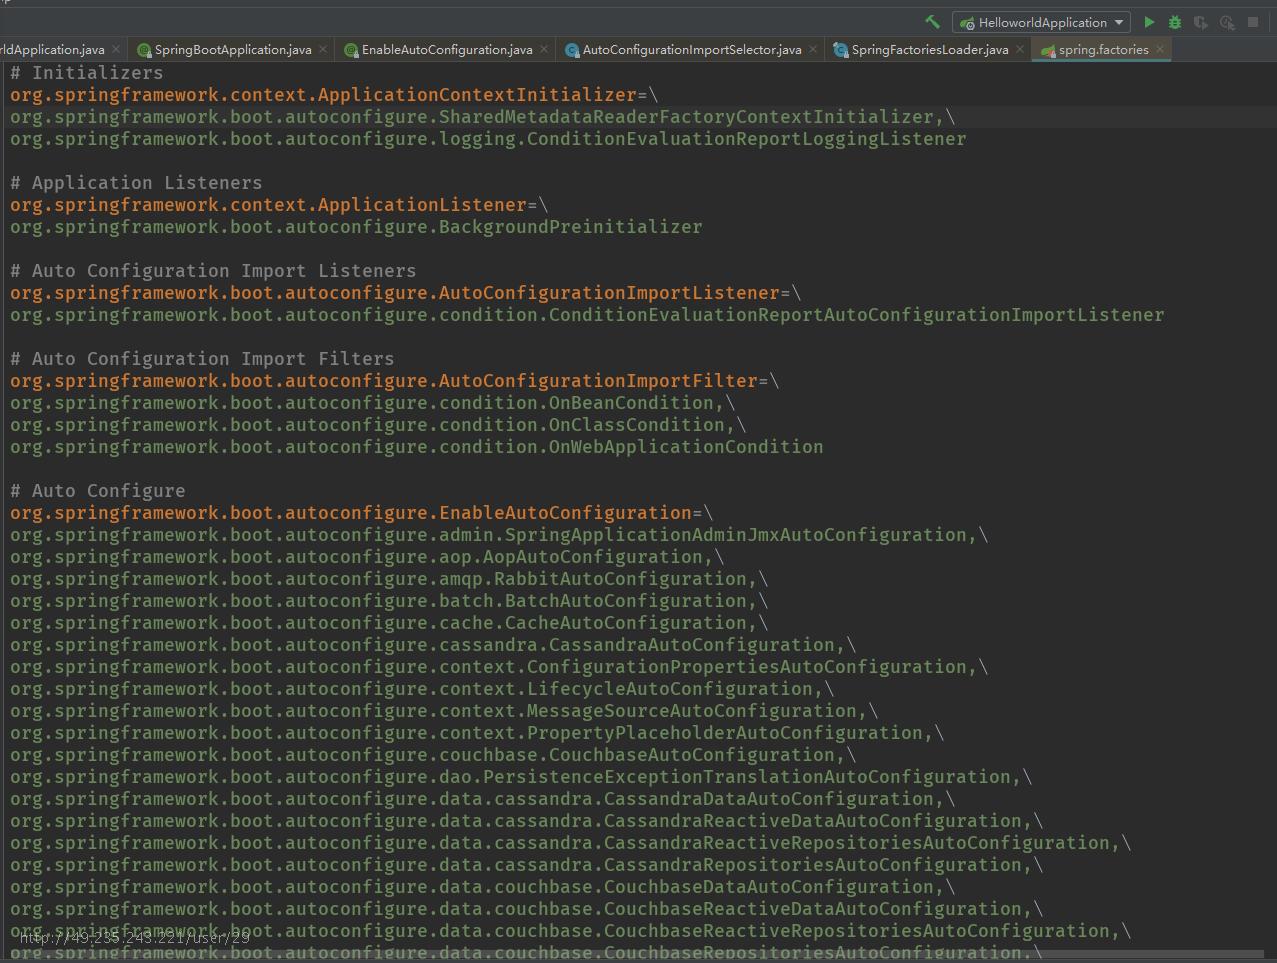Click the BackgroundPreinitializer line
1277x963 pixels.
pos(356,227)
